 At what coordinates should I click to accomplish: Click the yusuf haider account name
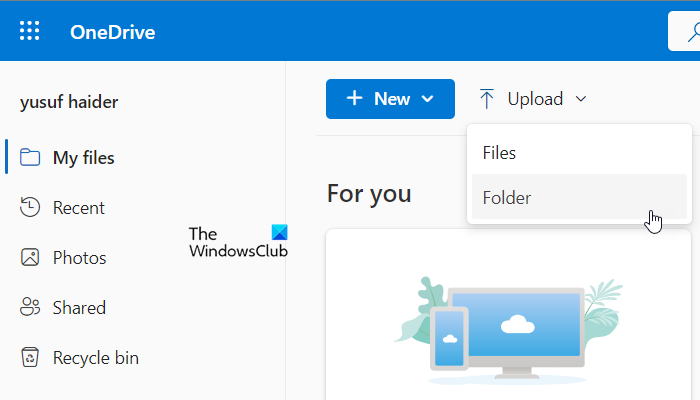click(x=69, y=102)
